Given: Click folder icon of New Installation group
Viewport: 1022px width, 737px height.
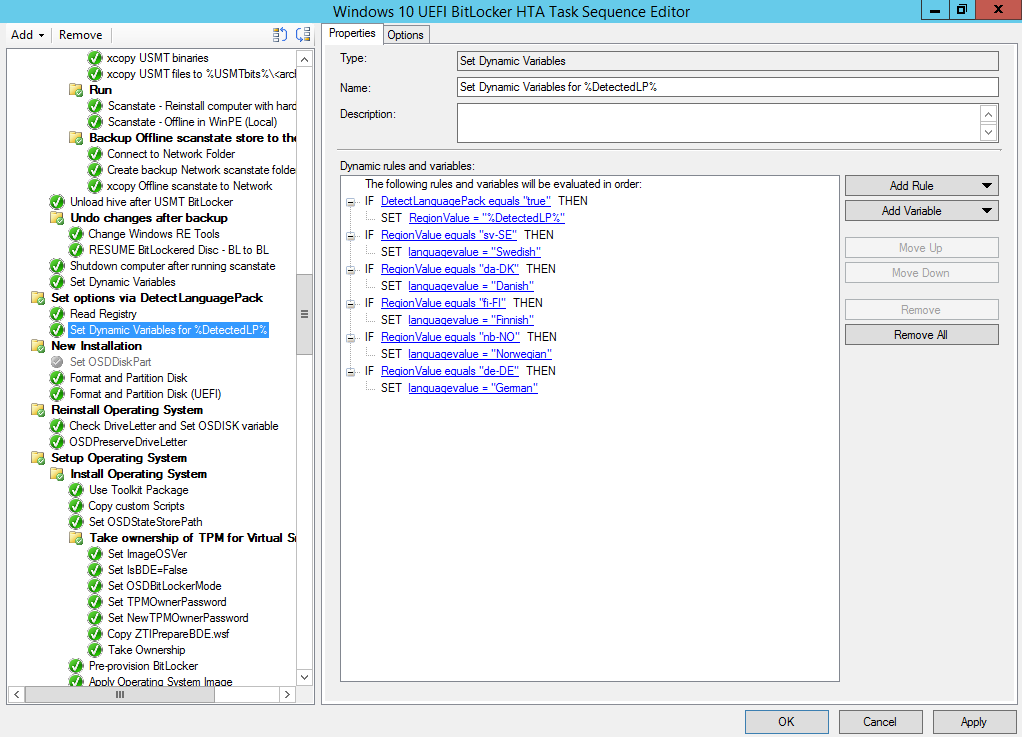Looking at the screenshot, I should click(x=38, y=346).
